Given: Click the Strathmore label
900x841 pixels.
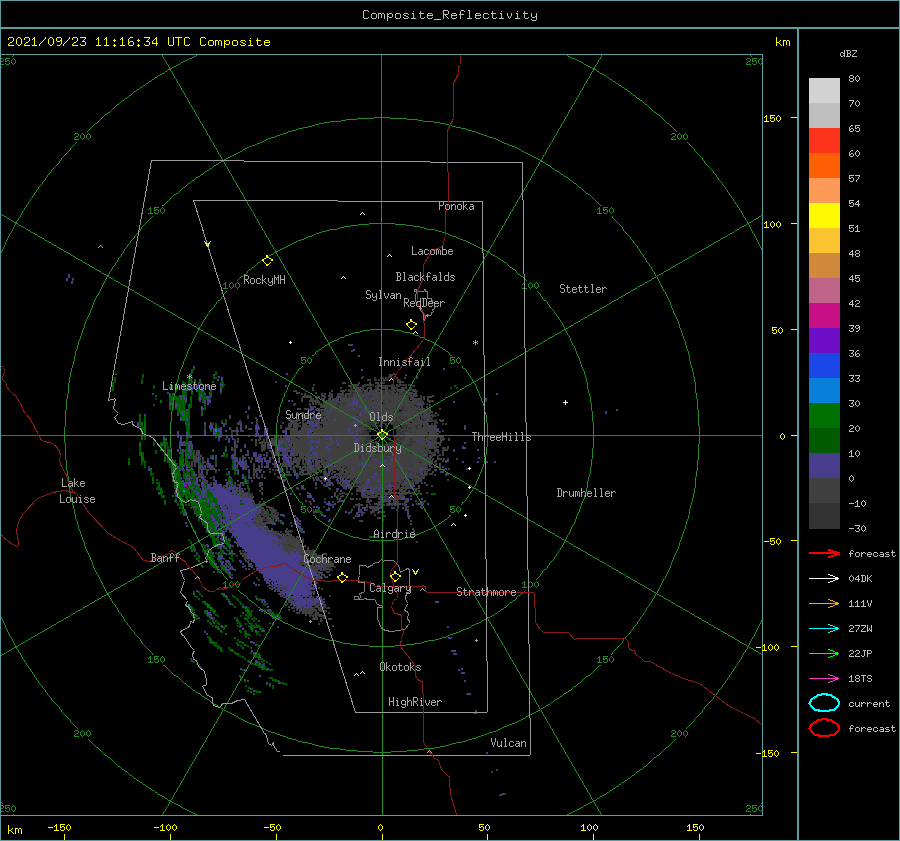Looking at the screenshot, I should (486, 592).
